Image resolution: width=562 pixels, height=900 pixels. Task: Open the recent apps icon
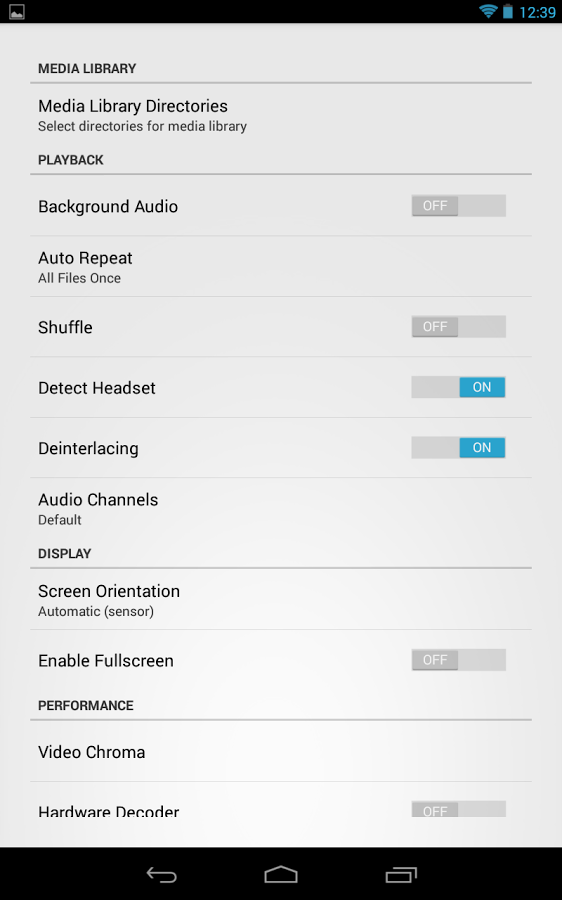click(x=401, y=875)
